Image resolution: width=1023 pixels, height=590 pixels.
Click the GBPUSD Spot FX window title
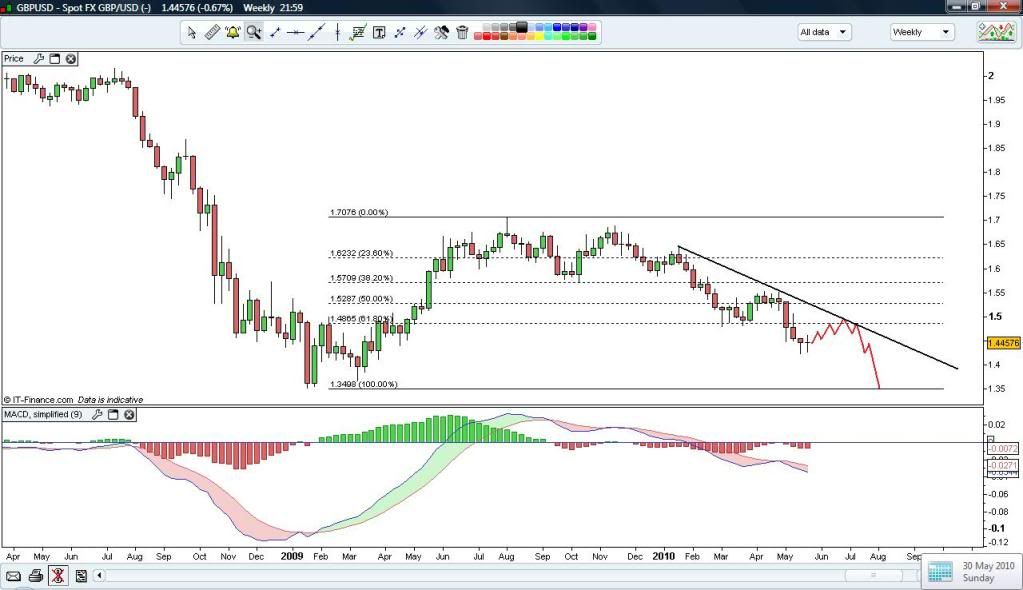tap(84, 7)
